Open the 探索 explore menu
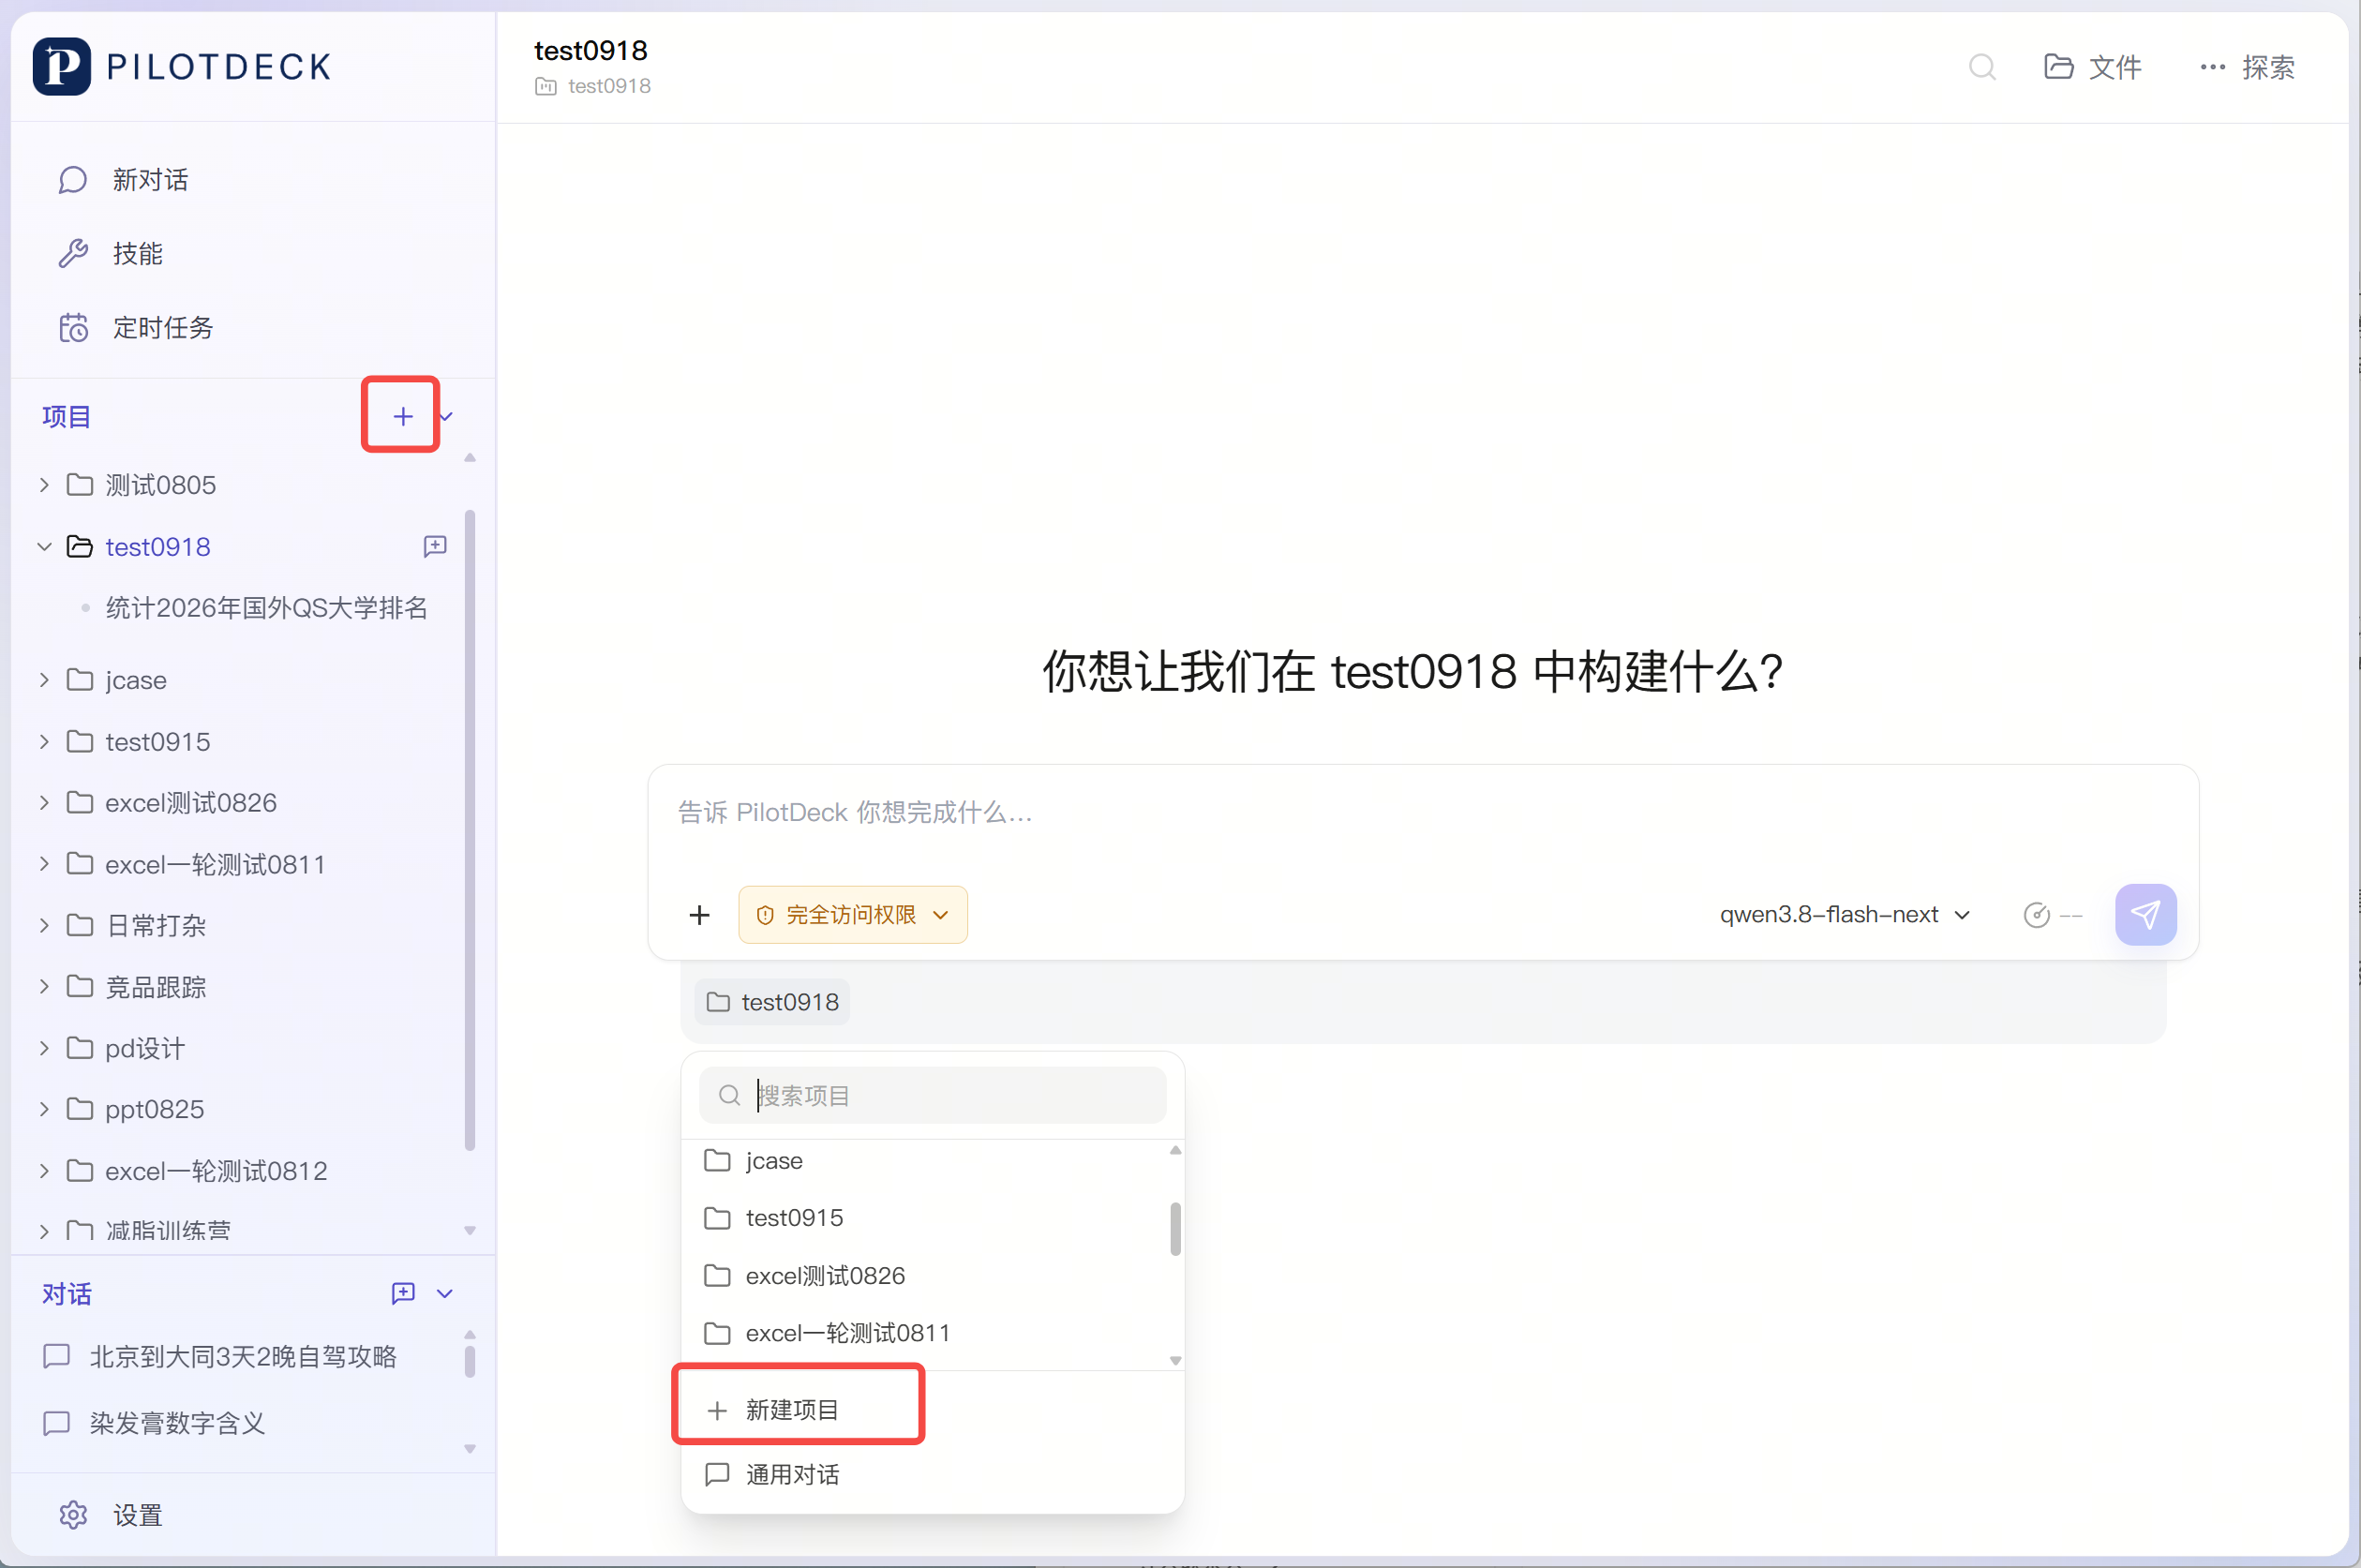This screenshot has width=2361, height=1568. [x=2247, y=67]
